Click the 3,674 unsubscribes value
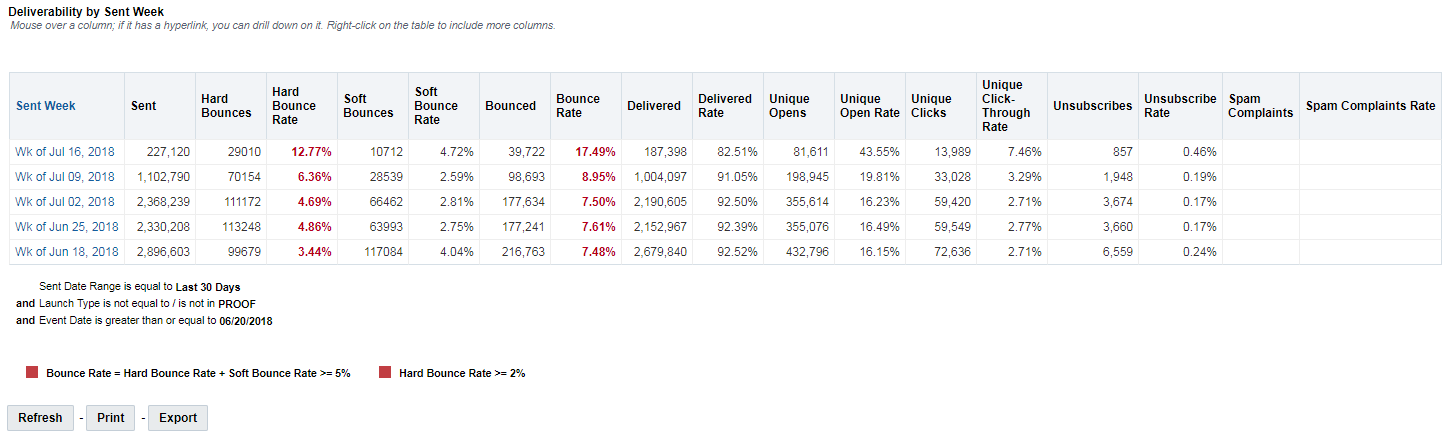 click(1117, 202)
